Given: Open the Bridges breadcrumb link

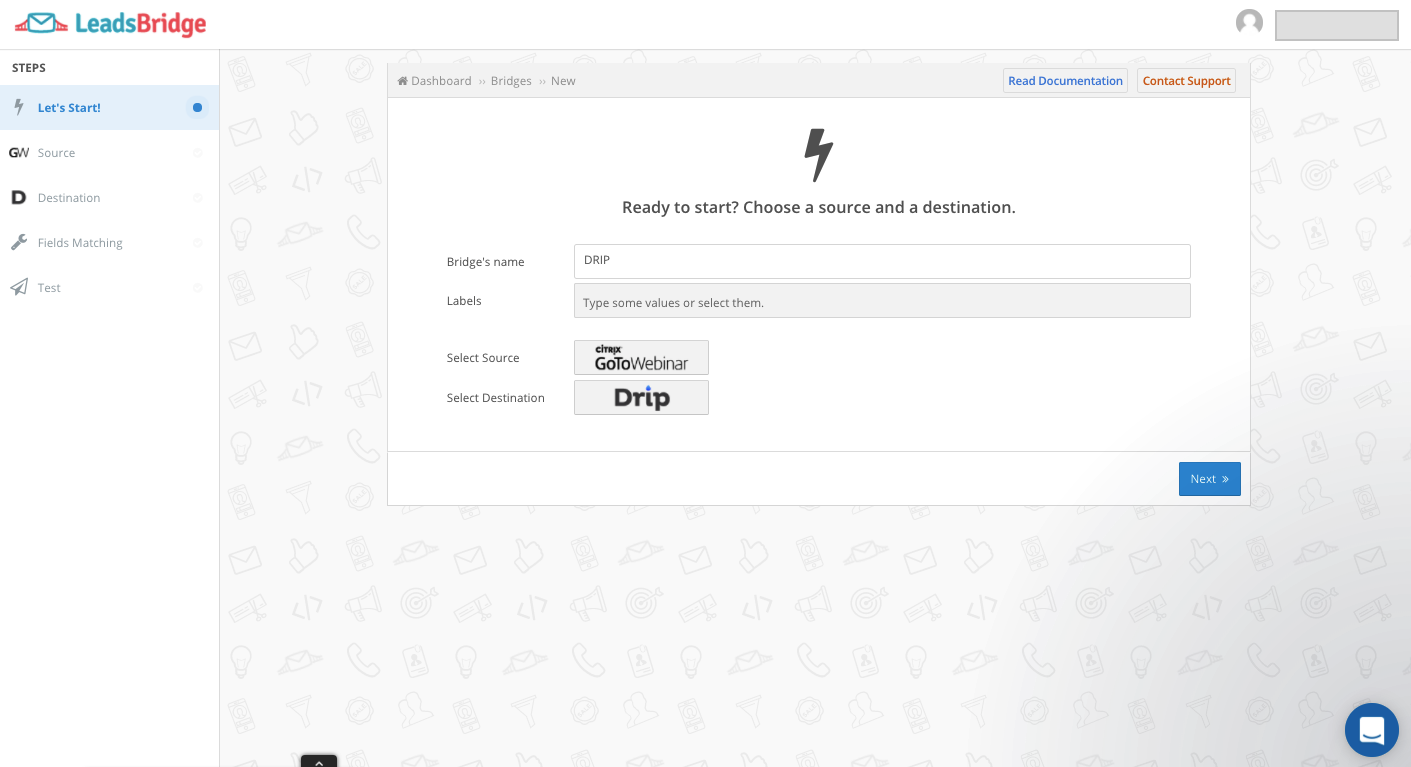Looking at the screenshot, I should pyautogui.click(x=511, y=81).
